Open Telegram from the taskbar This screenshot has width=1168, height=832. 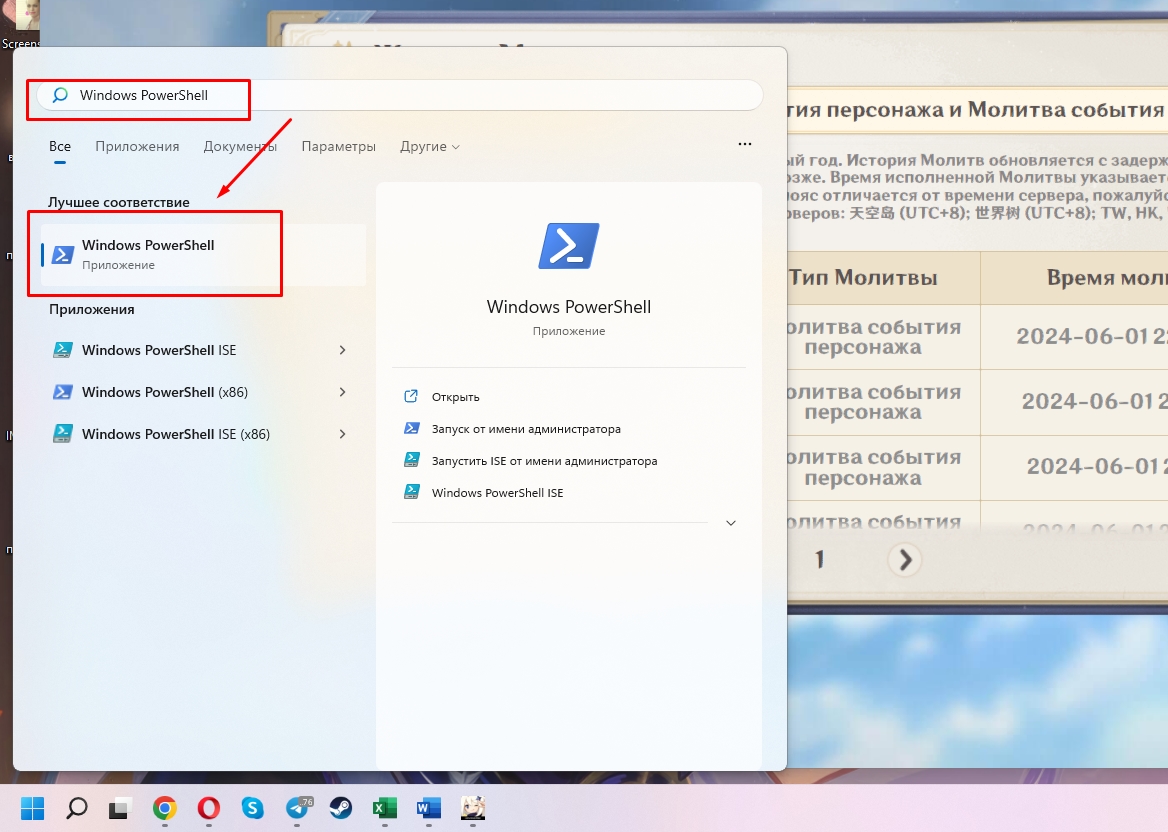(x=298, y=808)
